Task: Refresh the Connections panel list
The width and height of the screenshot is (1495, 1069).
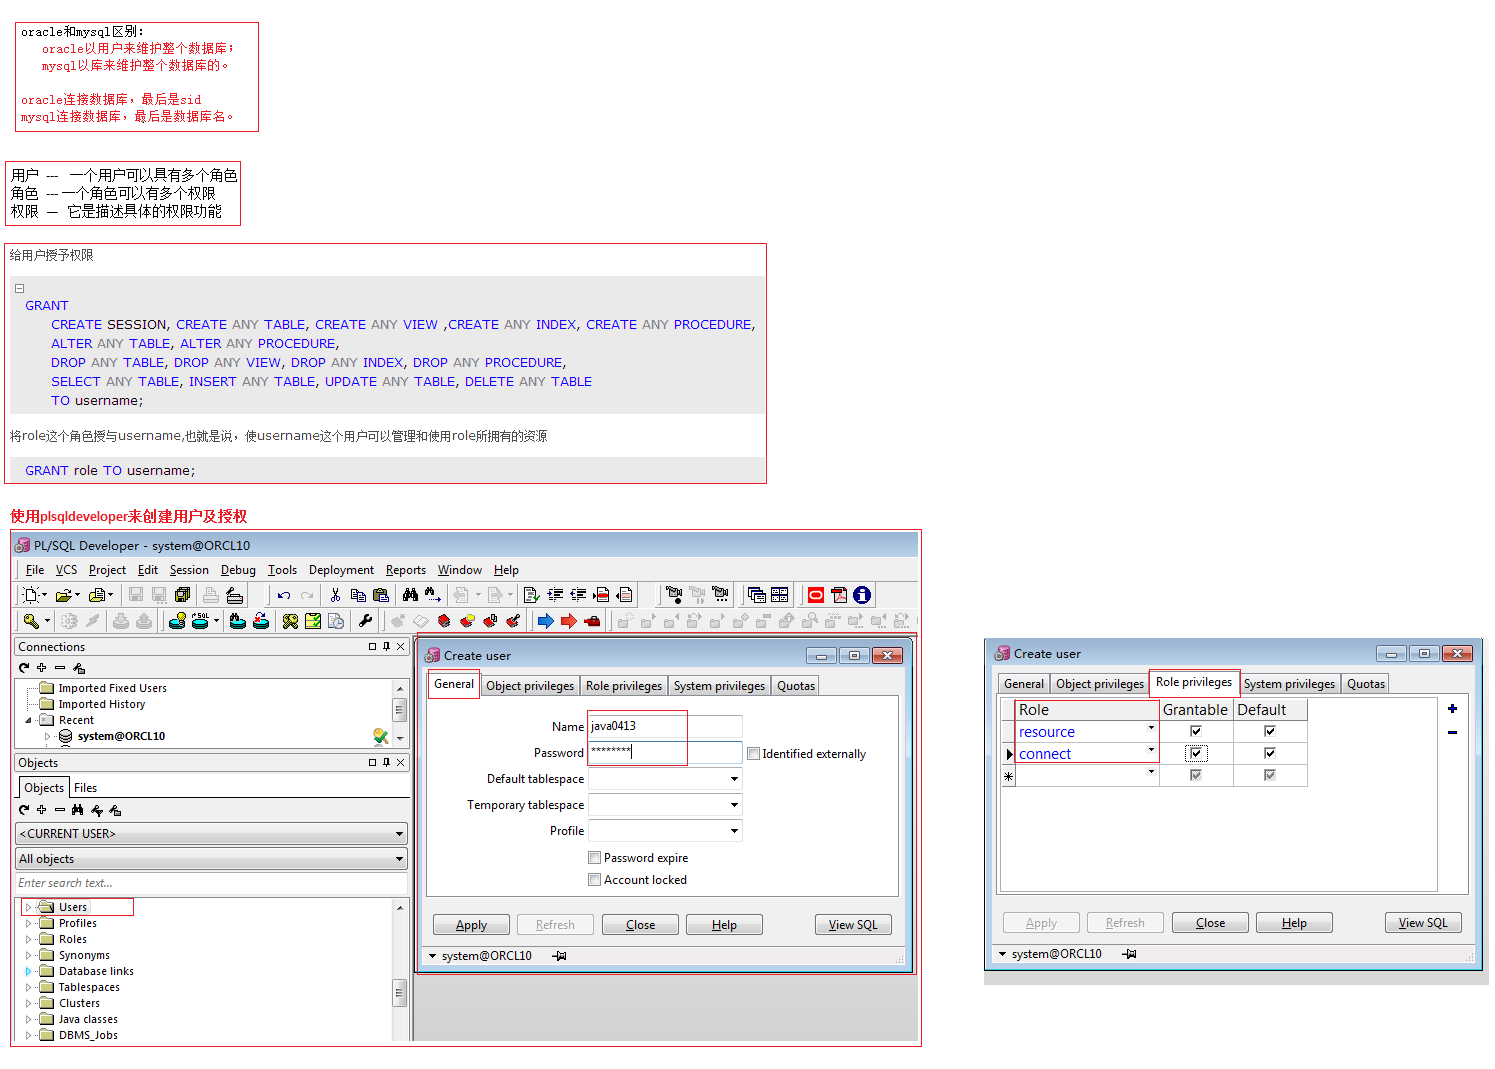Action: [23, 668]
